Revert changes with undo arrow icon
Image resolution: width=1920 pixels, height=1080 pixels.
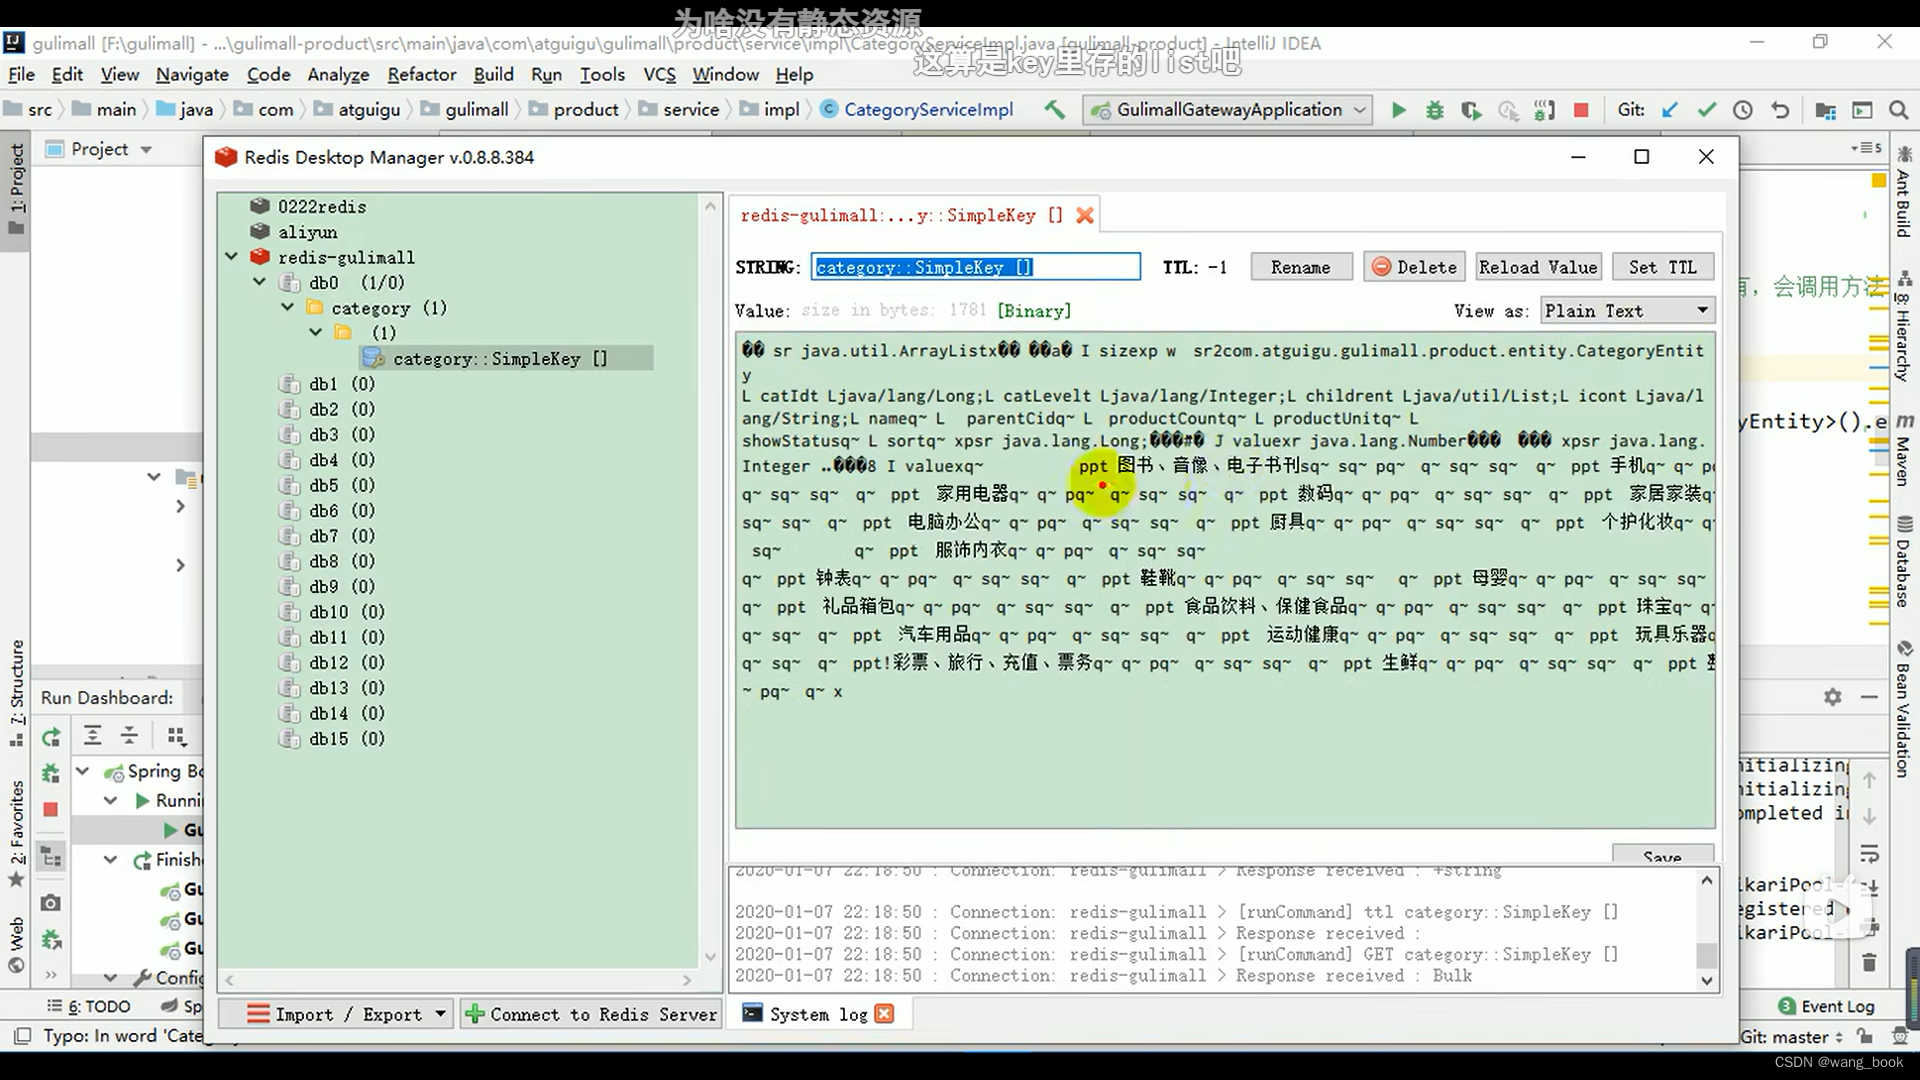(x=1780, y=110)
